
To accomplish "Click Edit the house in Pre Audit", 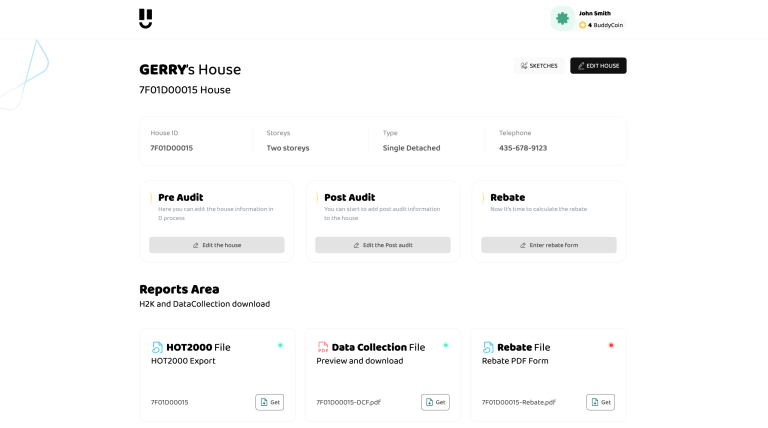I will click(x=217, y=245).
